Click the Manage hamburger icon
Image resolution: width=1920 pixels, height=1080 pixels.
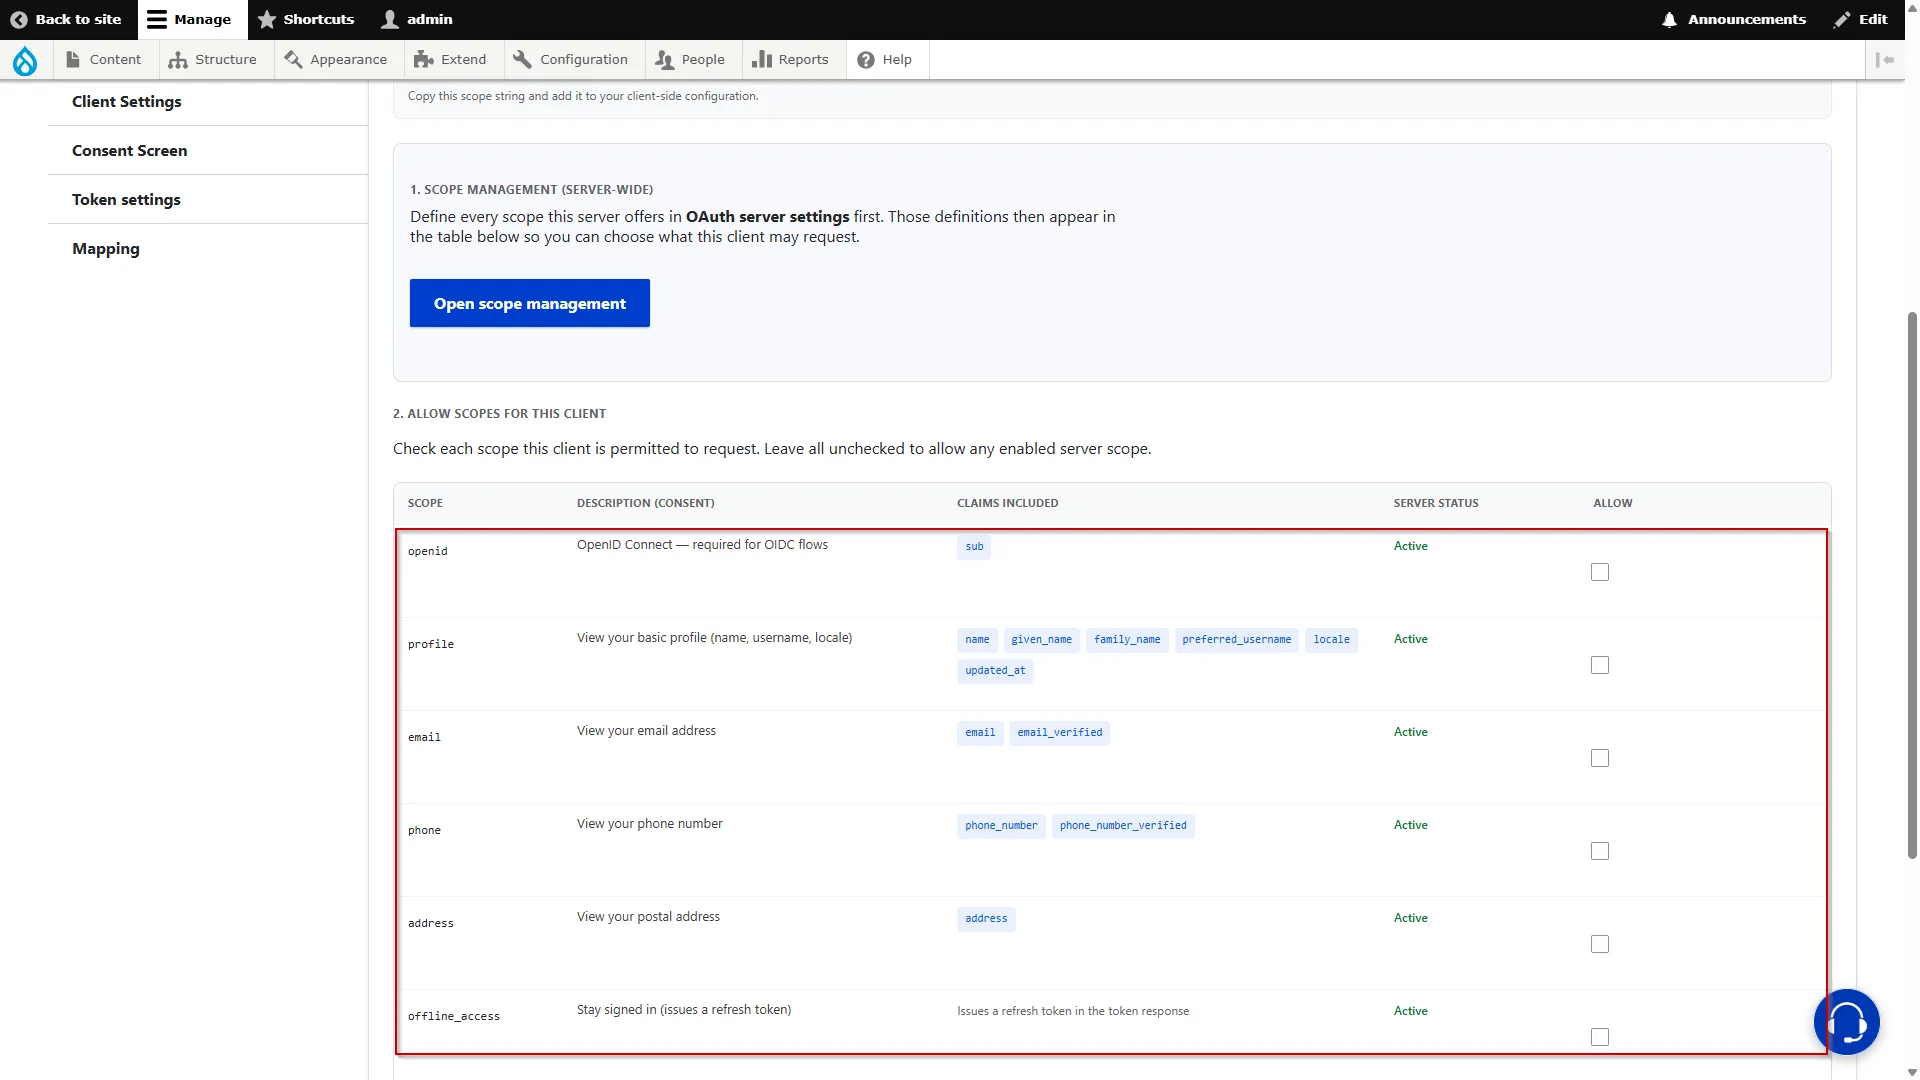(157, 19)
